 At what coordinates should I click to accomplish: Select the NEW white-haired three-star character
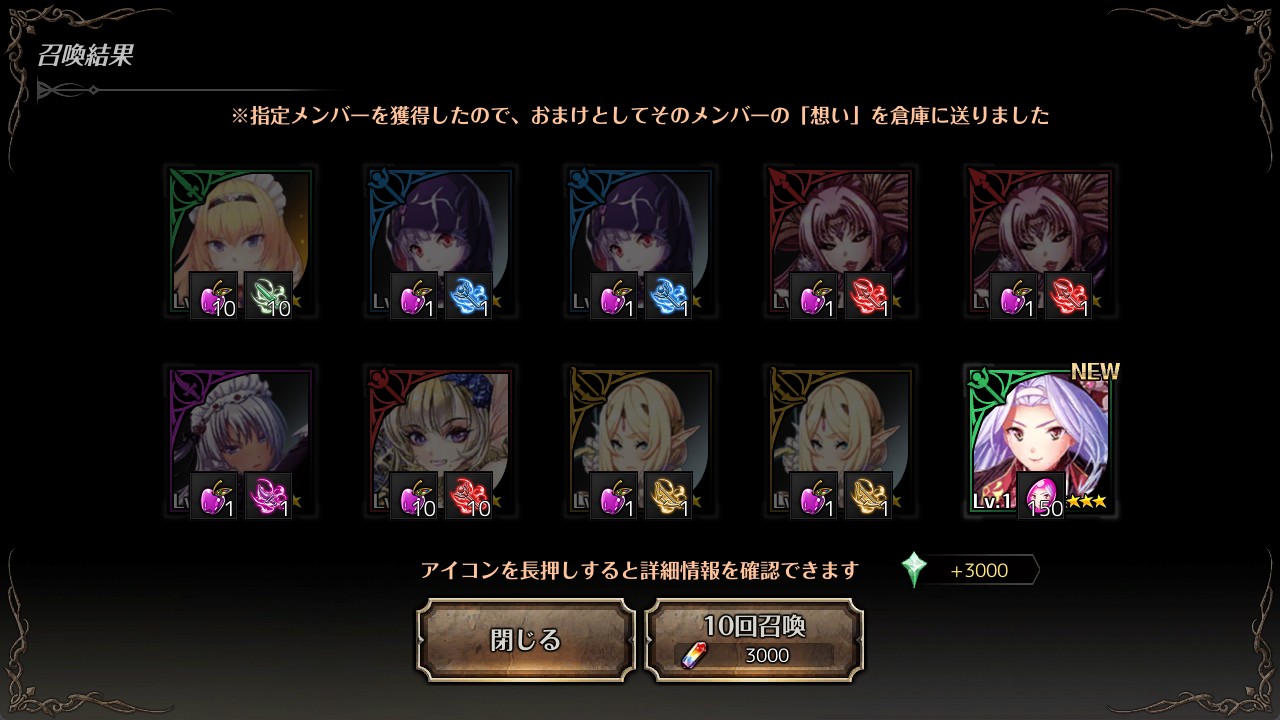1040,441
